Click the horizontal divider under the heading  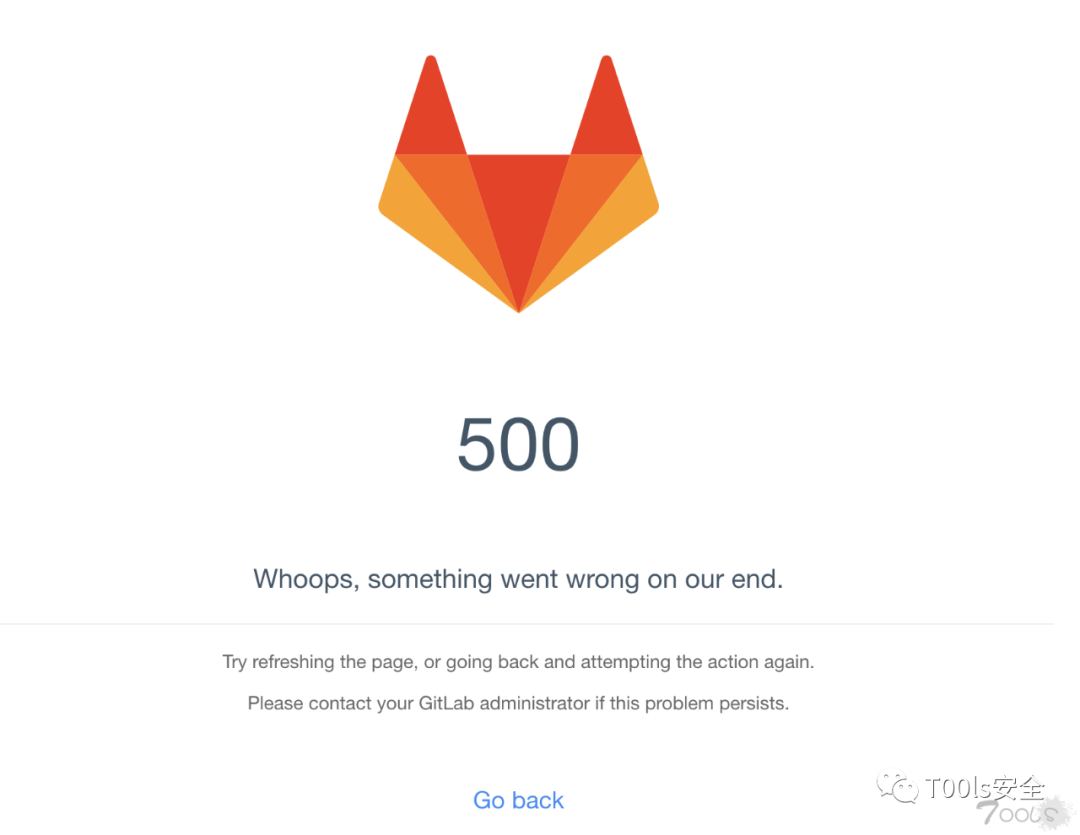(526, 624)
